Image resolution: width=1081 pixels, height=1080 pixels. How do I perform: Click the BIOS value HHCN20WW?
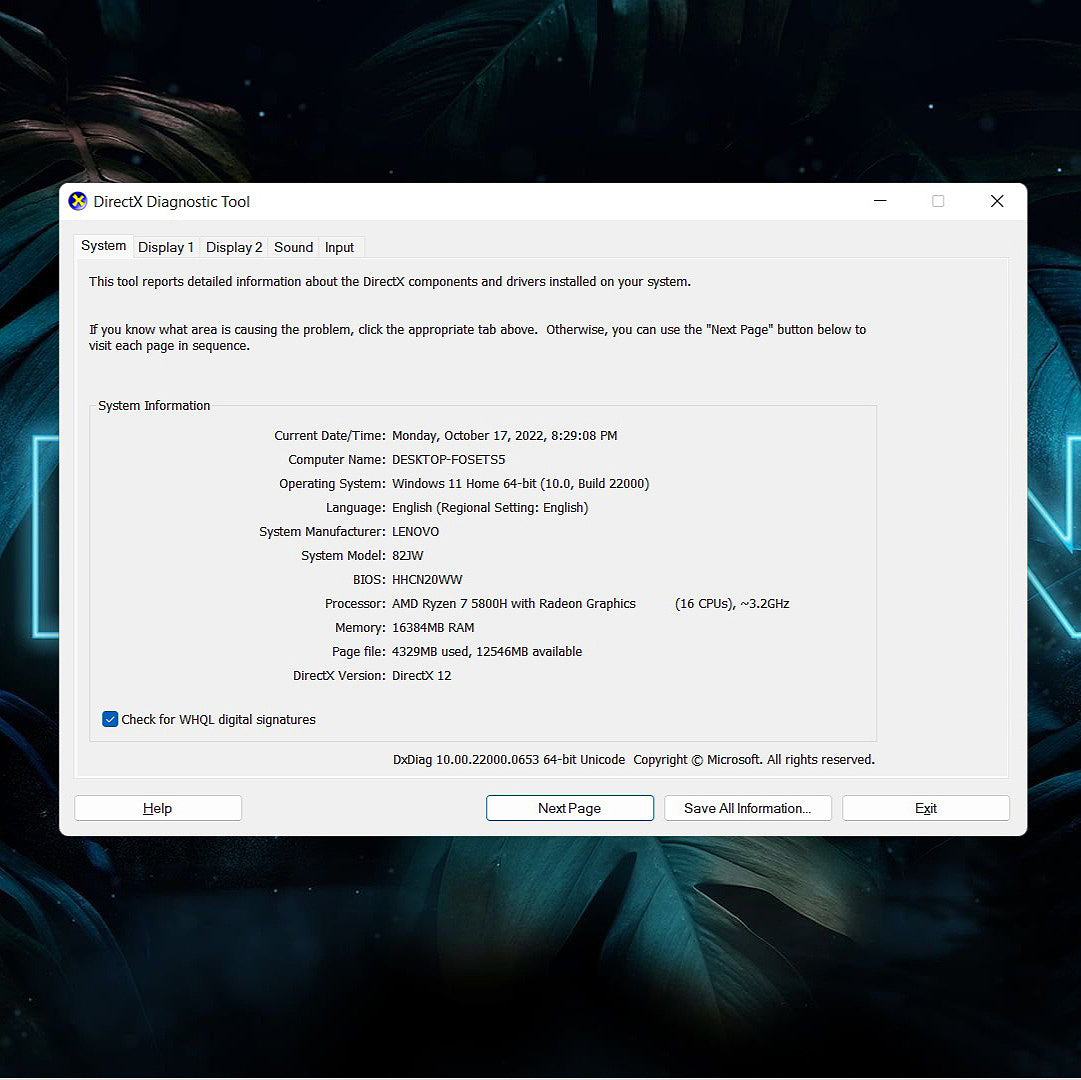[427, 580]
